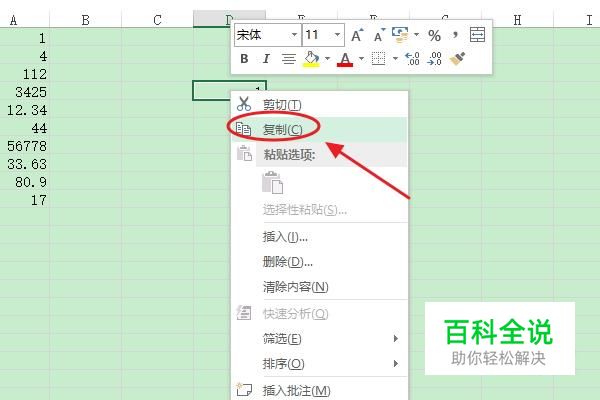This screenshot has width=600, height=400.
Task: Choose 复制(C) in context menu
Action: (x=320, y=130)
